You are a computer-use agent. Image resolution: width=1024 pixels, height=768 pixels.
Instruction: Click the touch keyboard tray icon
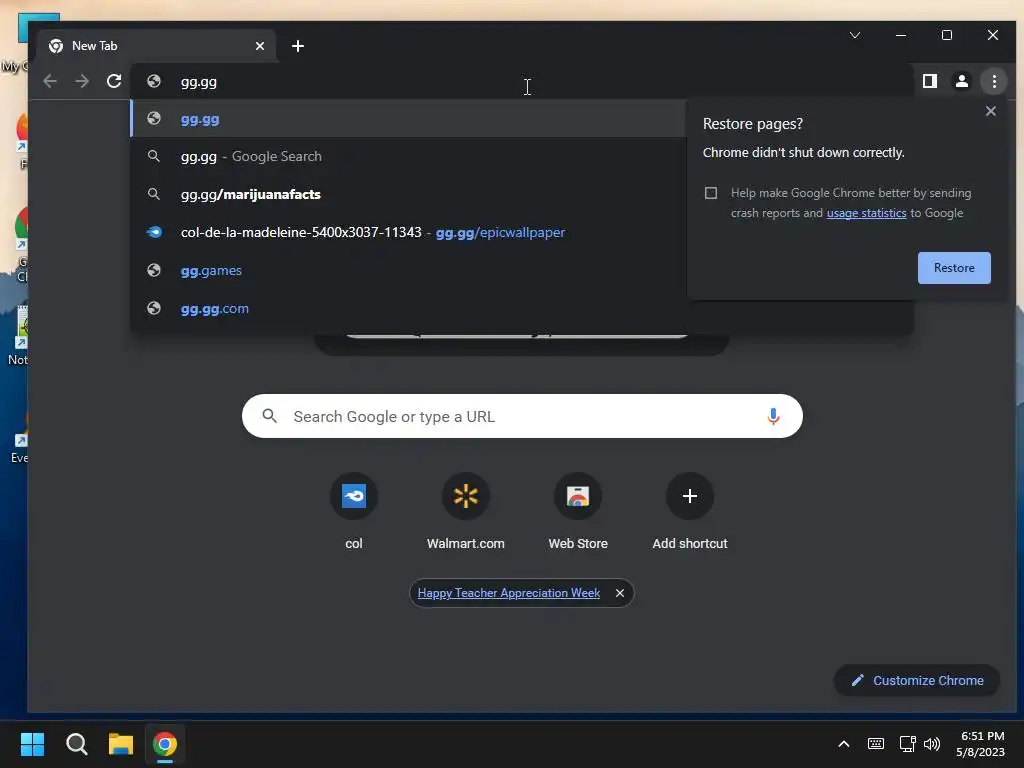876,744
